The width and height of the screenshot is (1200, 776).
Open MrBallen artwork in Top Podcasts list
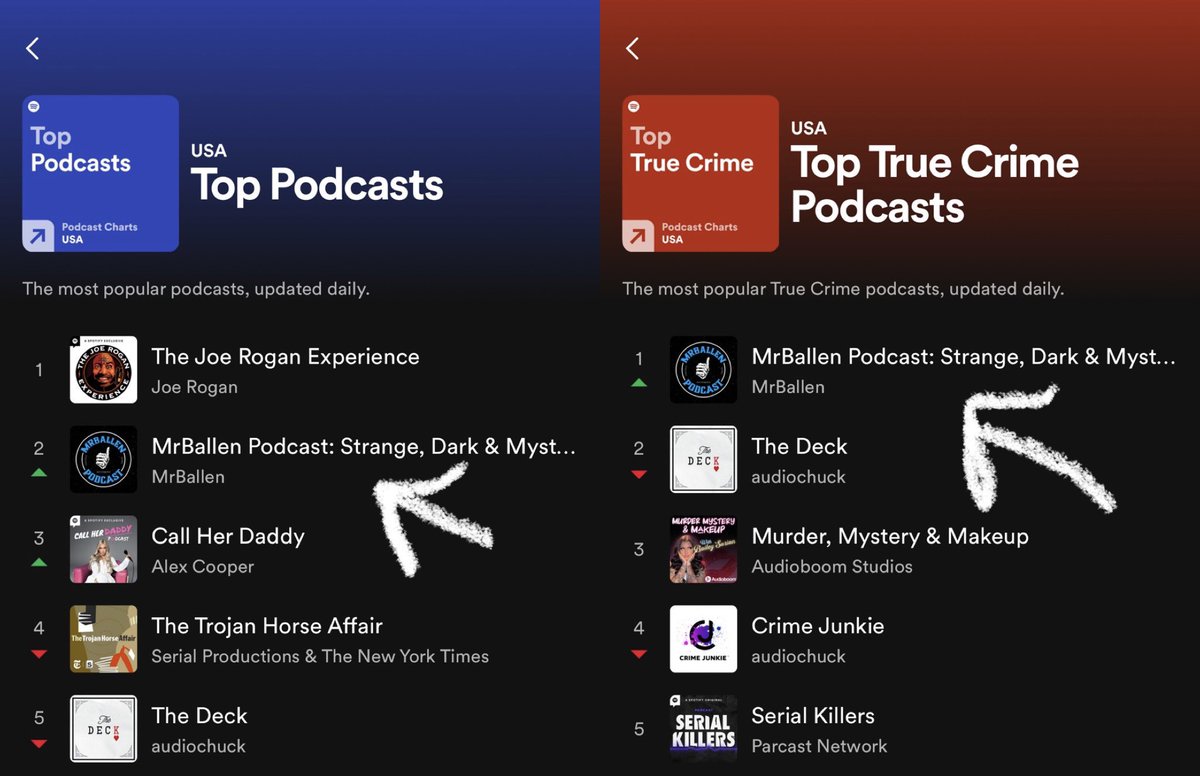click(103, 460)
